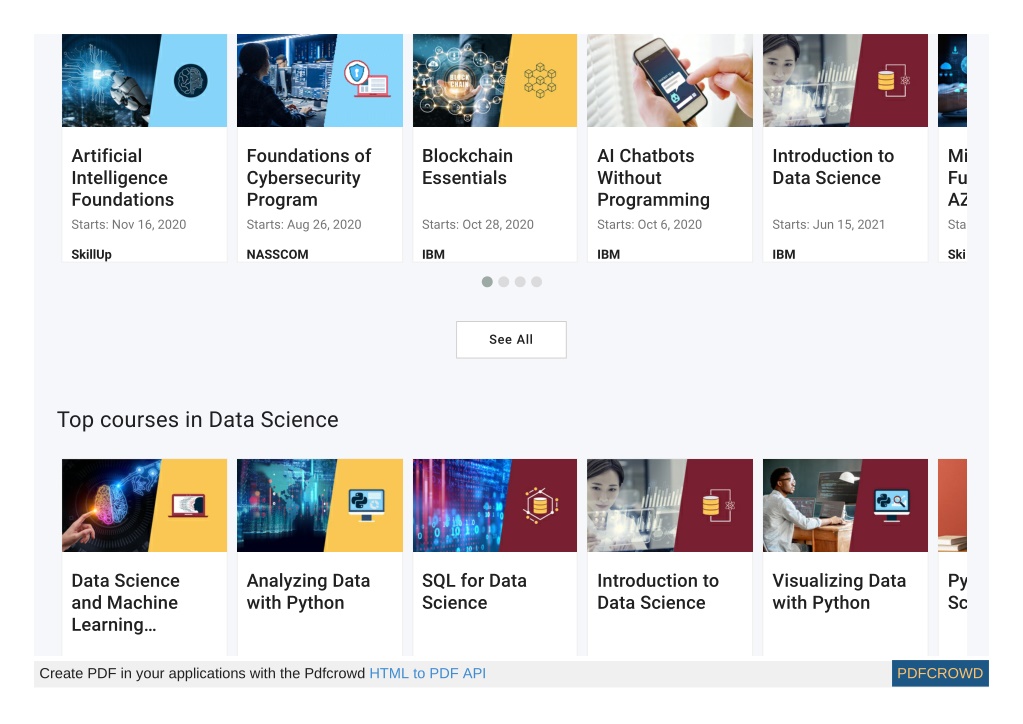Open Artificial Intelligence Foundations course thumbnail

(144, 80)
